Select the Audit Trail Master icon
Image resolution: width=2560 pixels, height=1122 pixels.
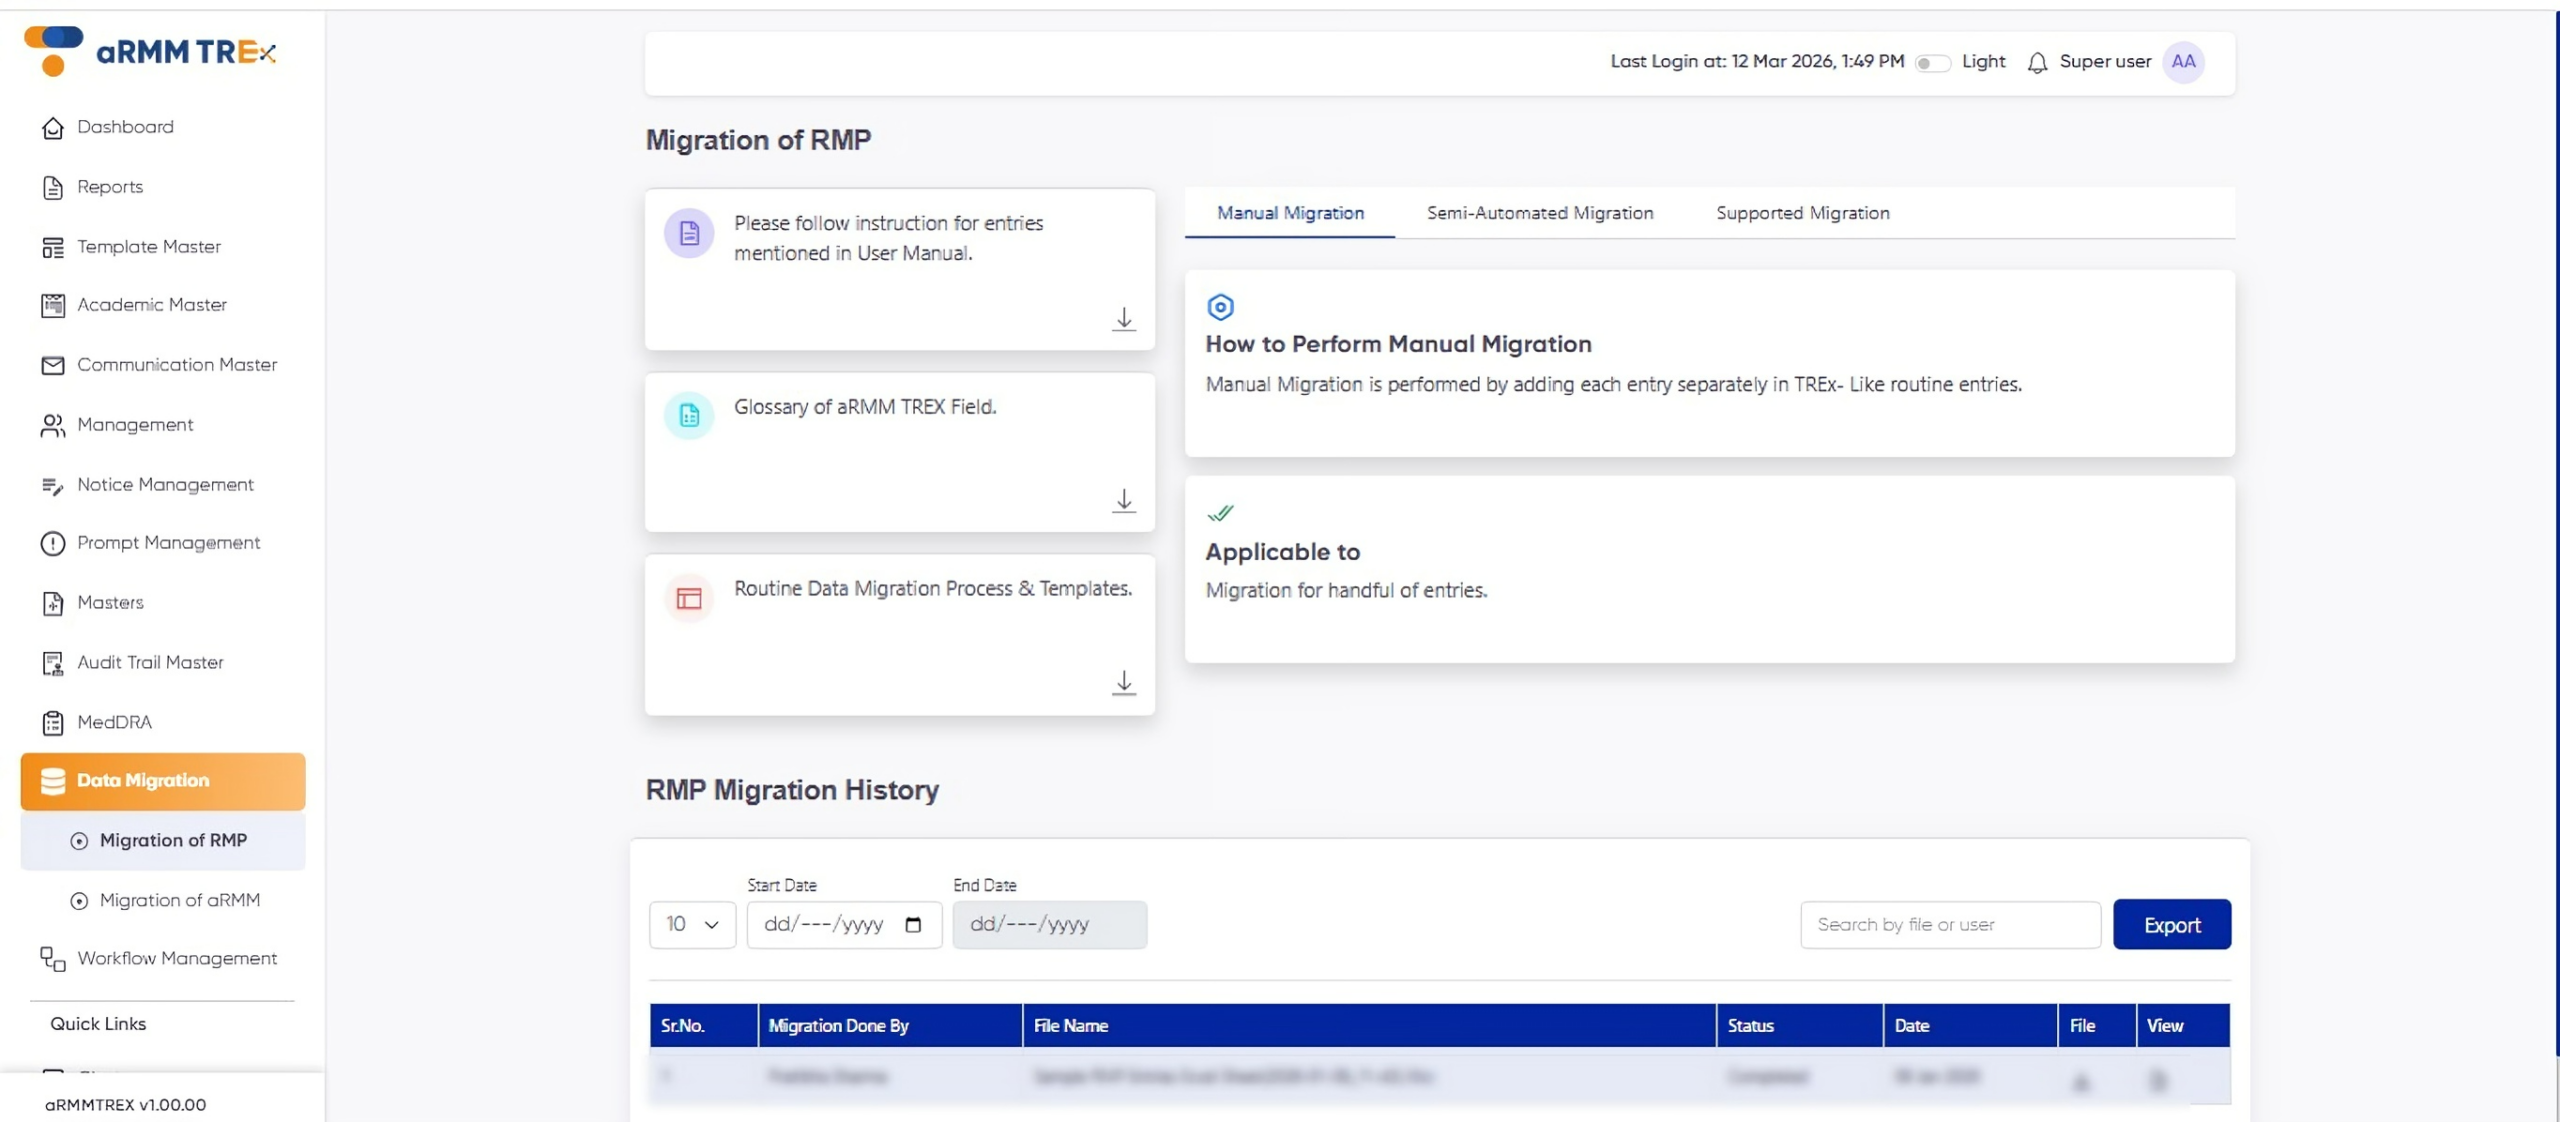point(53,663)
